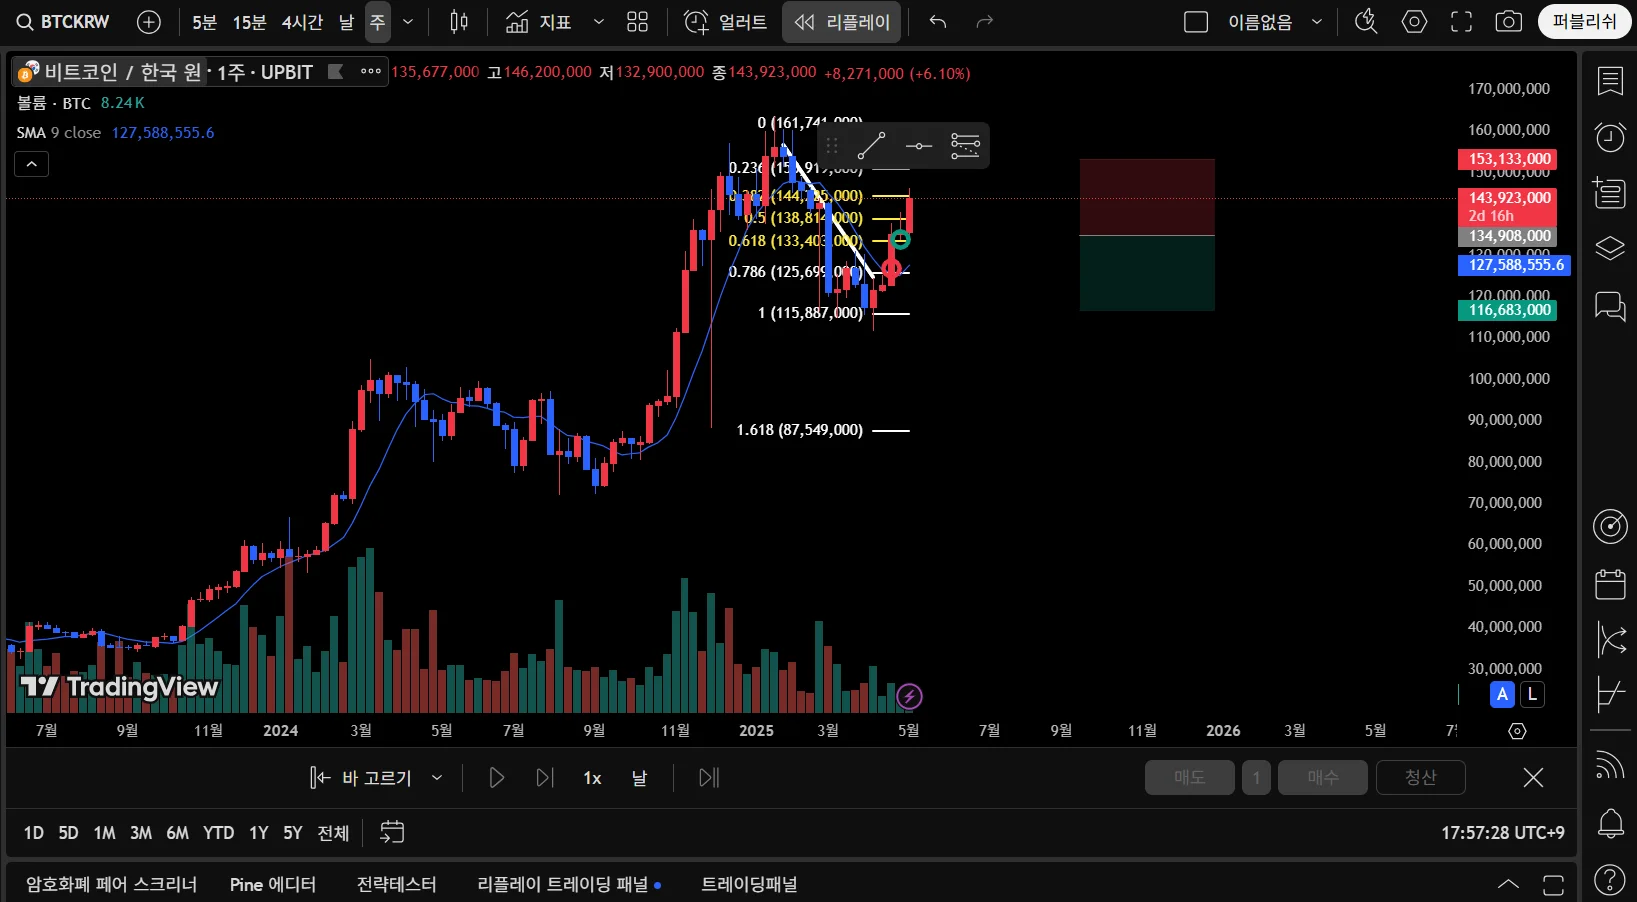The width and height of the screenshot is (1637, 902).
Task: Set chart range to 5Y
Action: tap(292, 833)
